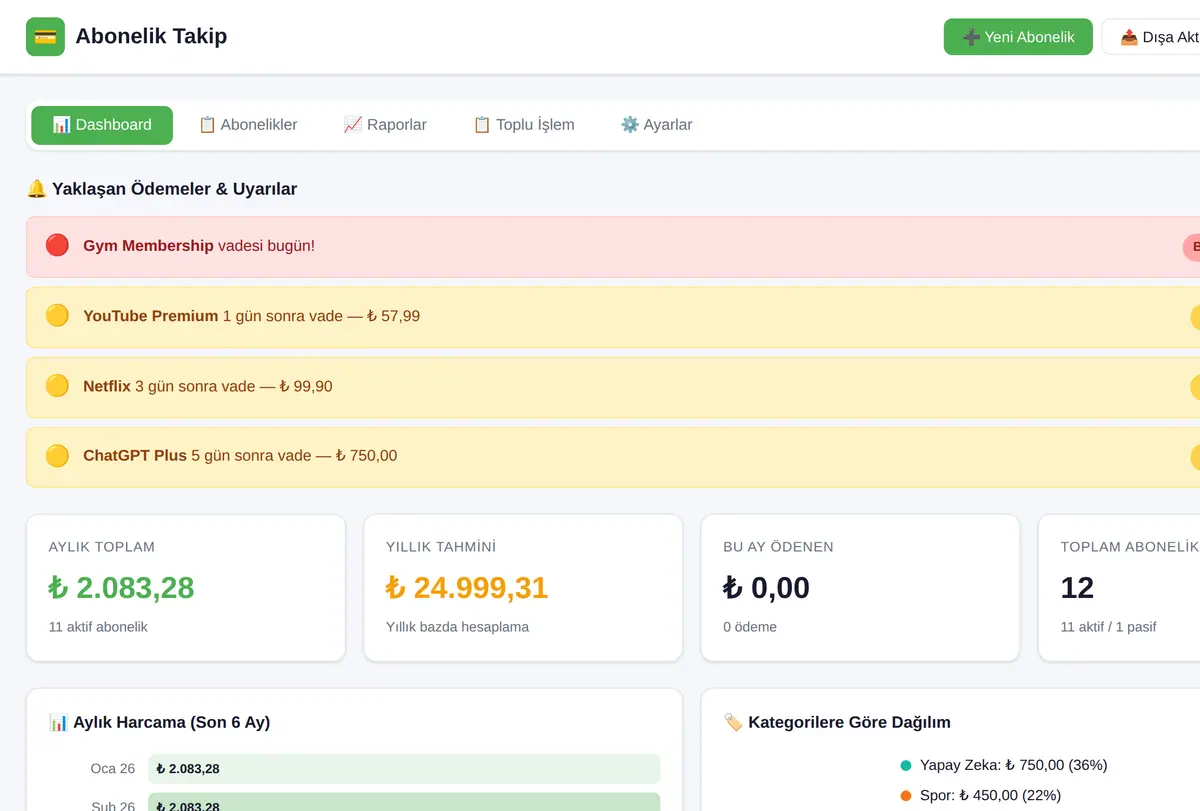1200x811 pixels.
Task: Click the bell icon near Yaklaşan Ödemeler
Action: (37, 188)
